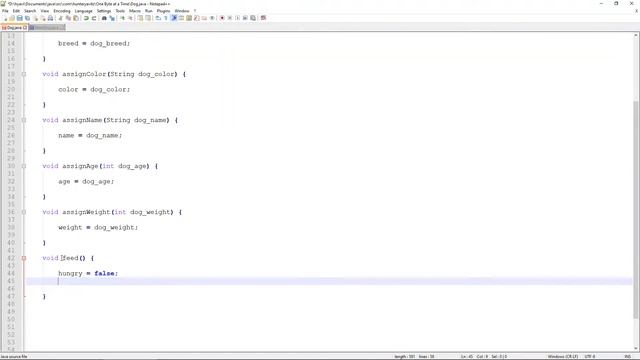
Task: Open the Window menu
Action: [x=182, y=11]
